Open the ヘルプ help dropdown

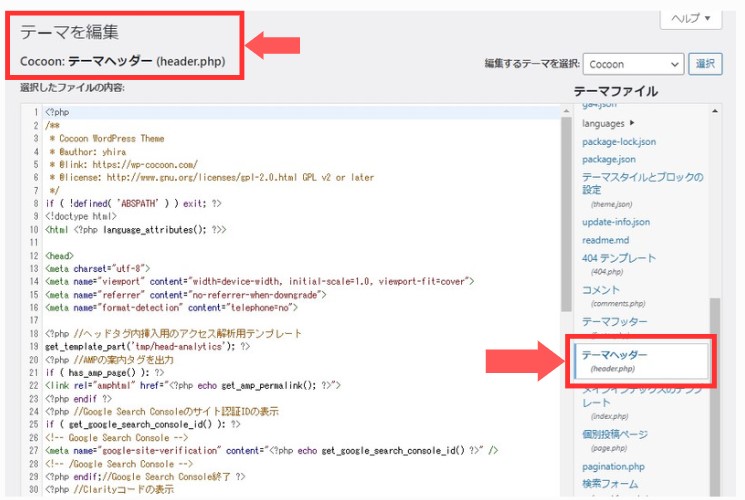click(x=691, y=19)
